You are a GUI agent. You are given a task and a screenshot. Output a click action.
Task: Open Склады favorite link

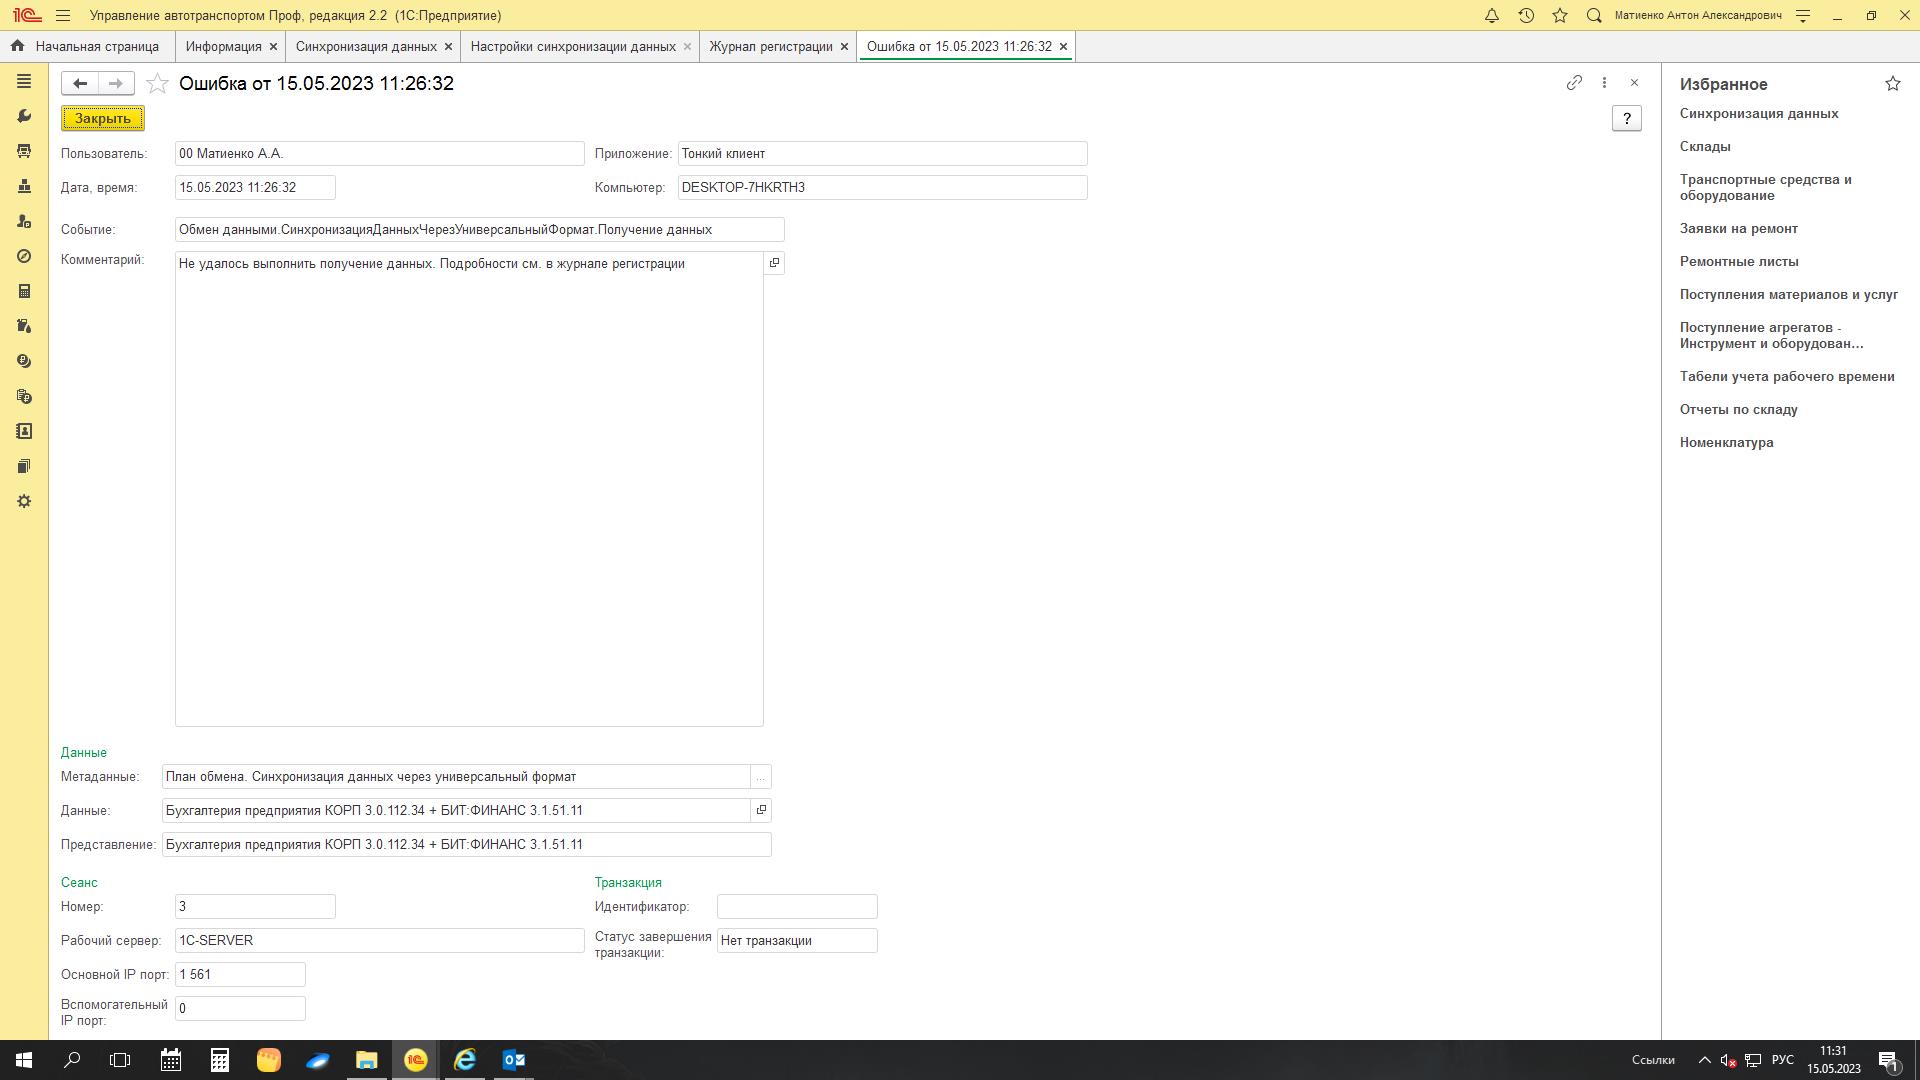[1705, 147]
